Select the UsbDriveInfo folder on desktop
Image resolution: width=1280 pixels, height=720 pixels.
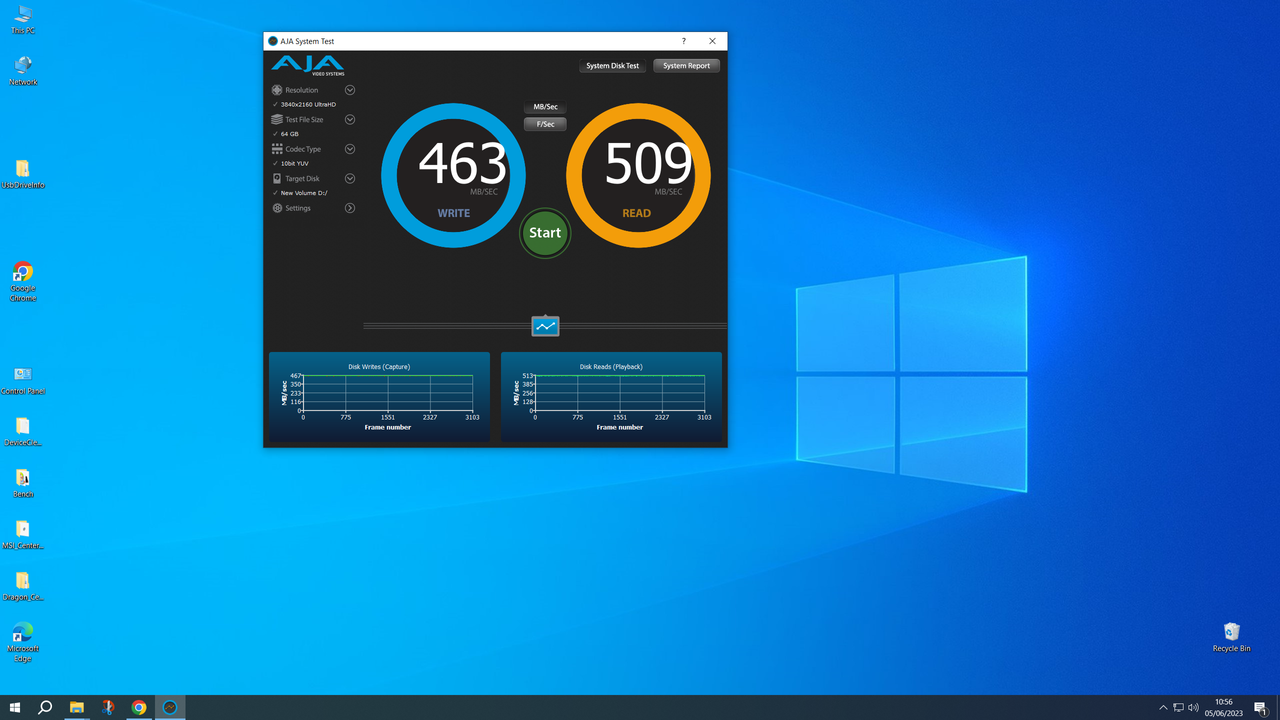[23, 174]
